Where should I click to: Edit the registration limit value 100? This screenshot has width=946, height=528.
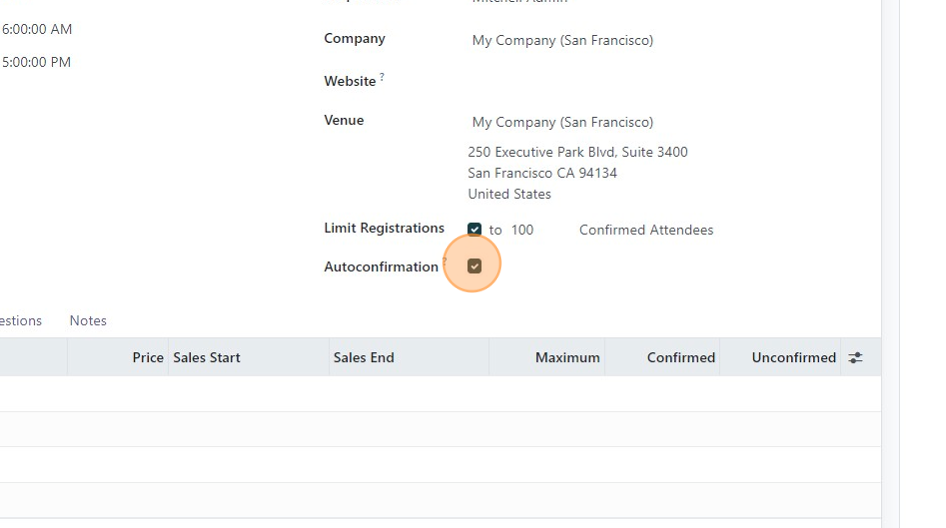click(522, 230)
